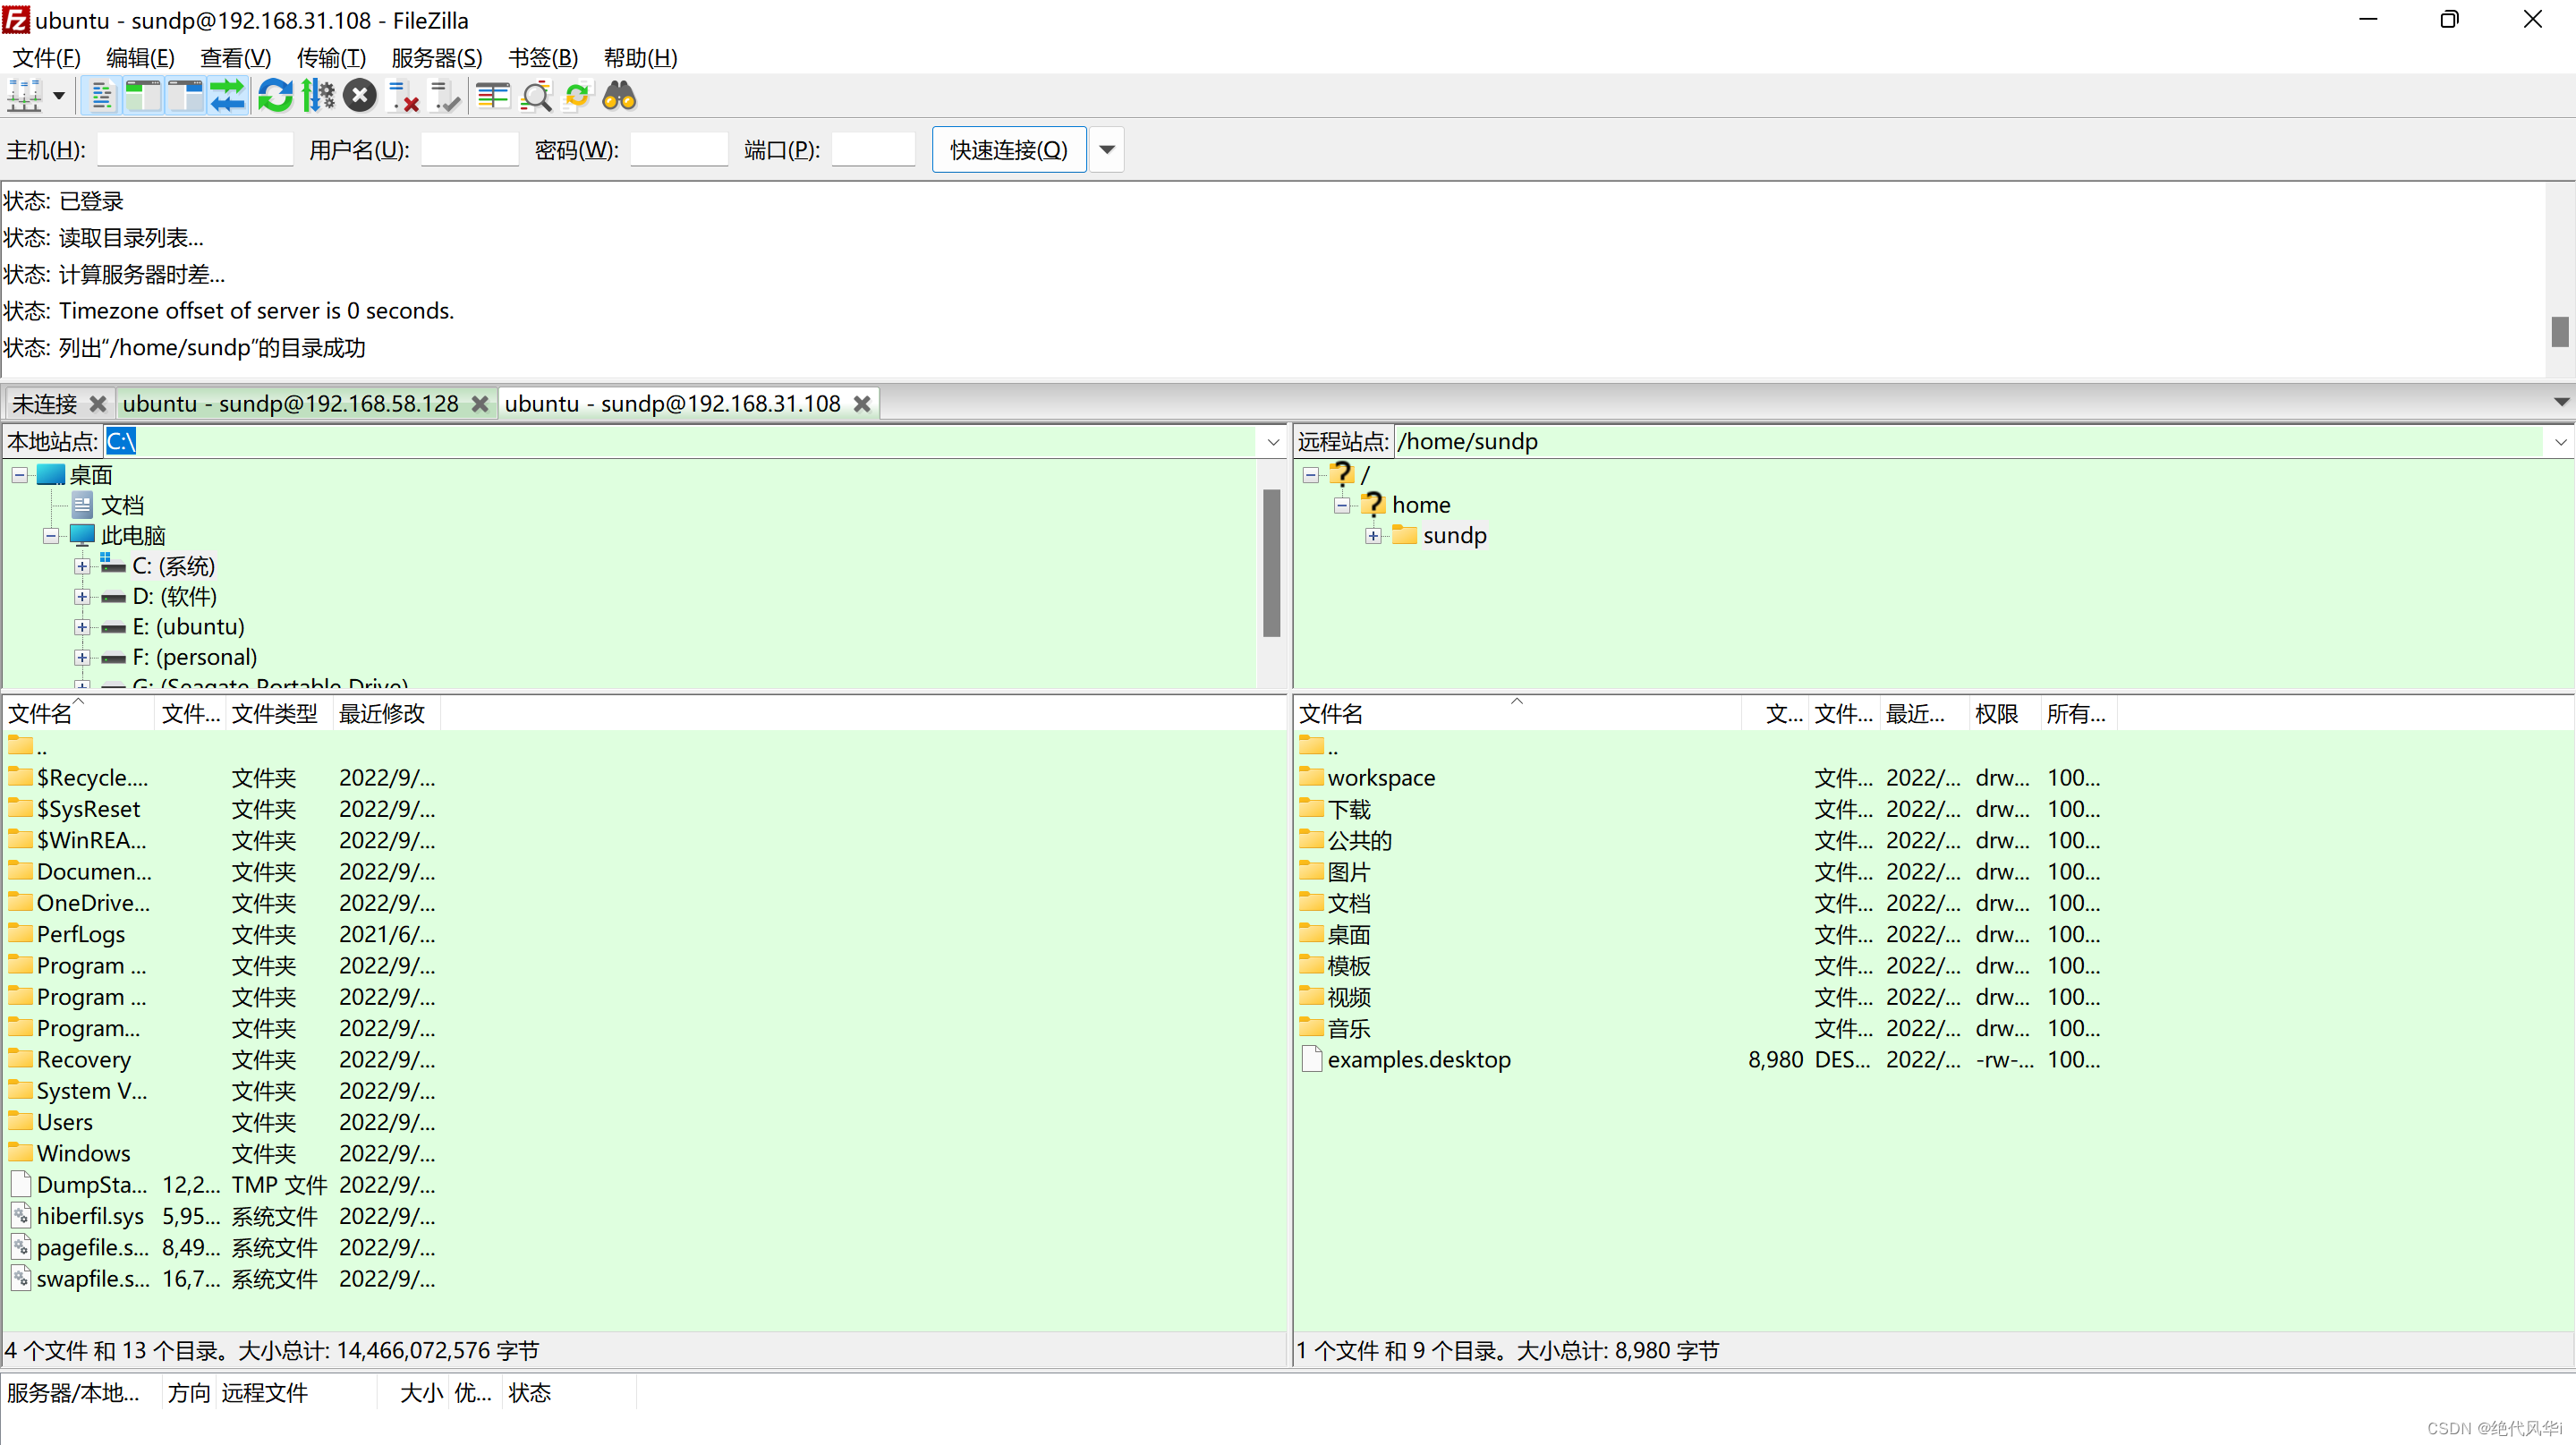The image size is (2576, 1445).
Task: Click the 快速连接(Q) button
Action: tap(1008, 150)
